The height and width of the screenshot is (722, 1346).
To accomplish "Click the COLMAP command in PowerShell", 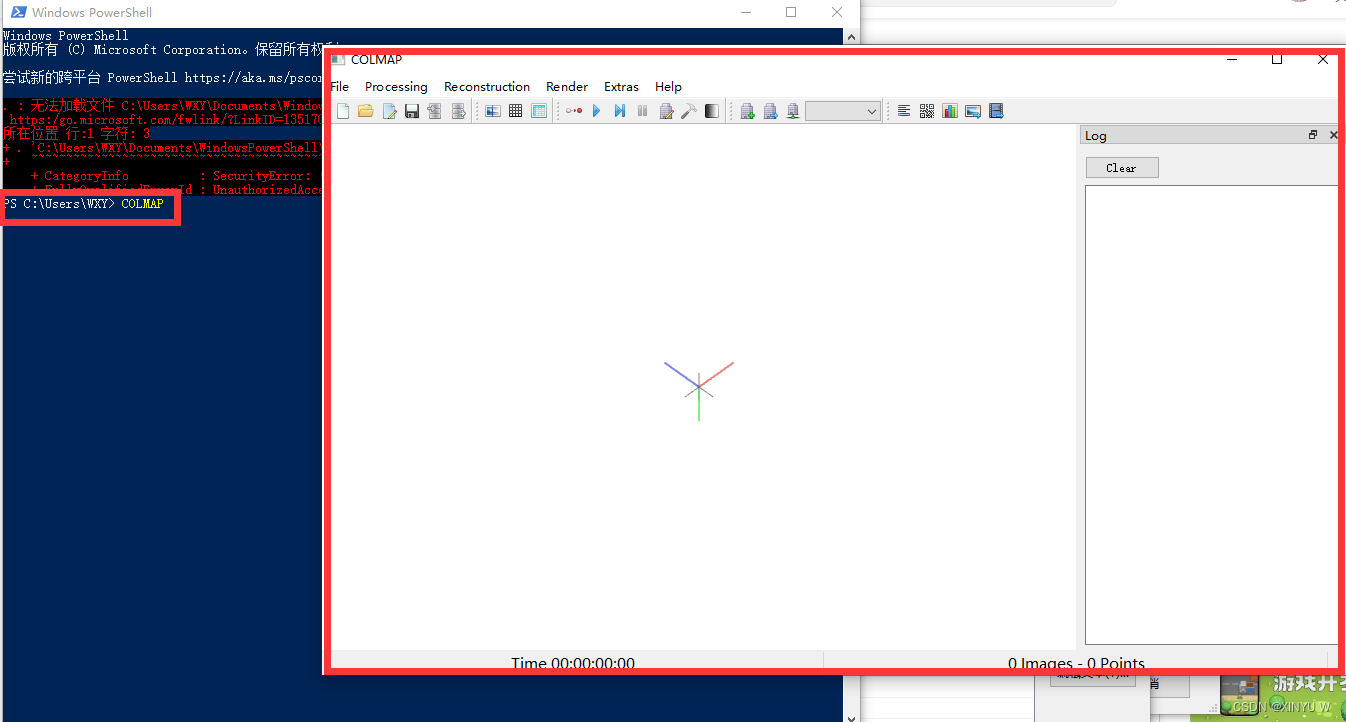I will (142, 204).
